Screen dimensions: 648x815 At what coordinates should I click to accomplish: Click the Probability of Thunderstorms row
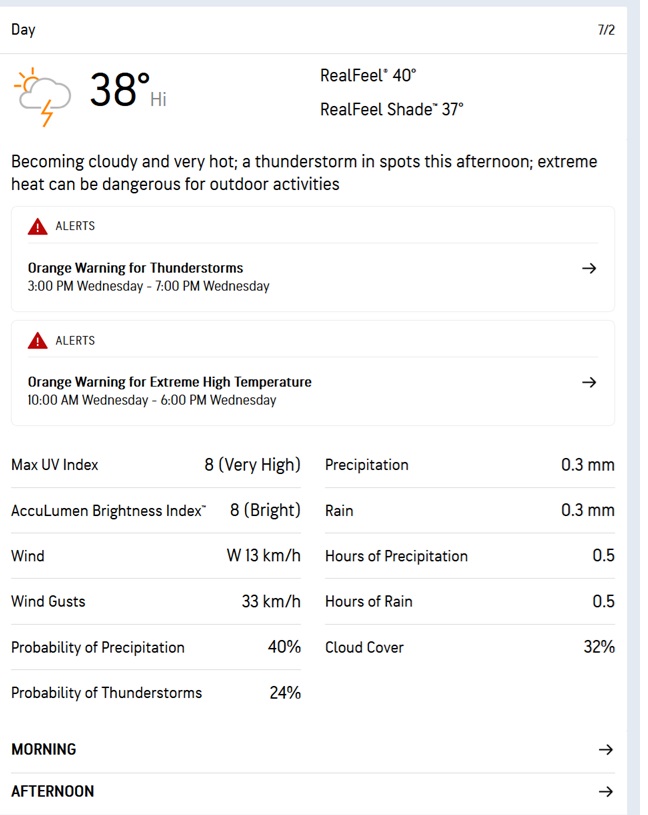tap(155, 692)
